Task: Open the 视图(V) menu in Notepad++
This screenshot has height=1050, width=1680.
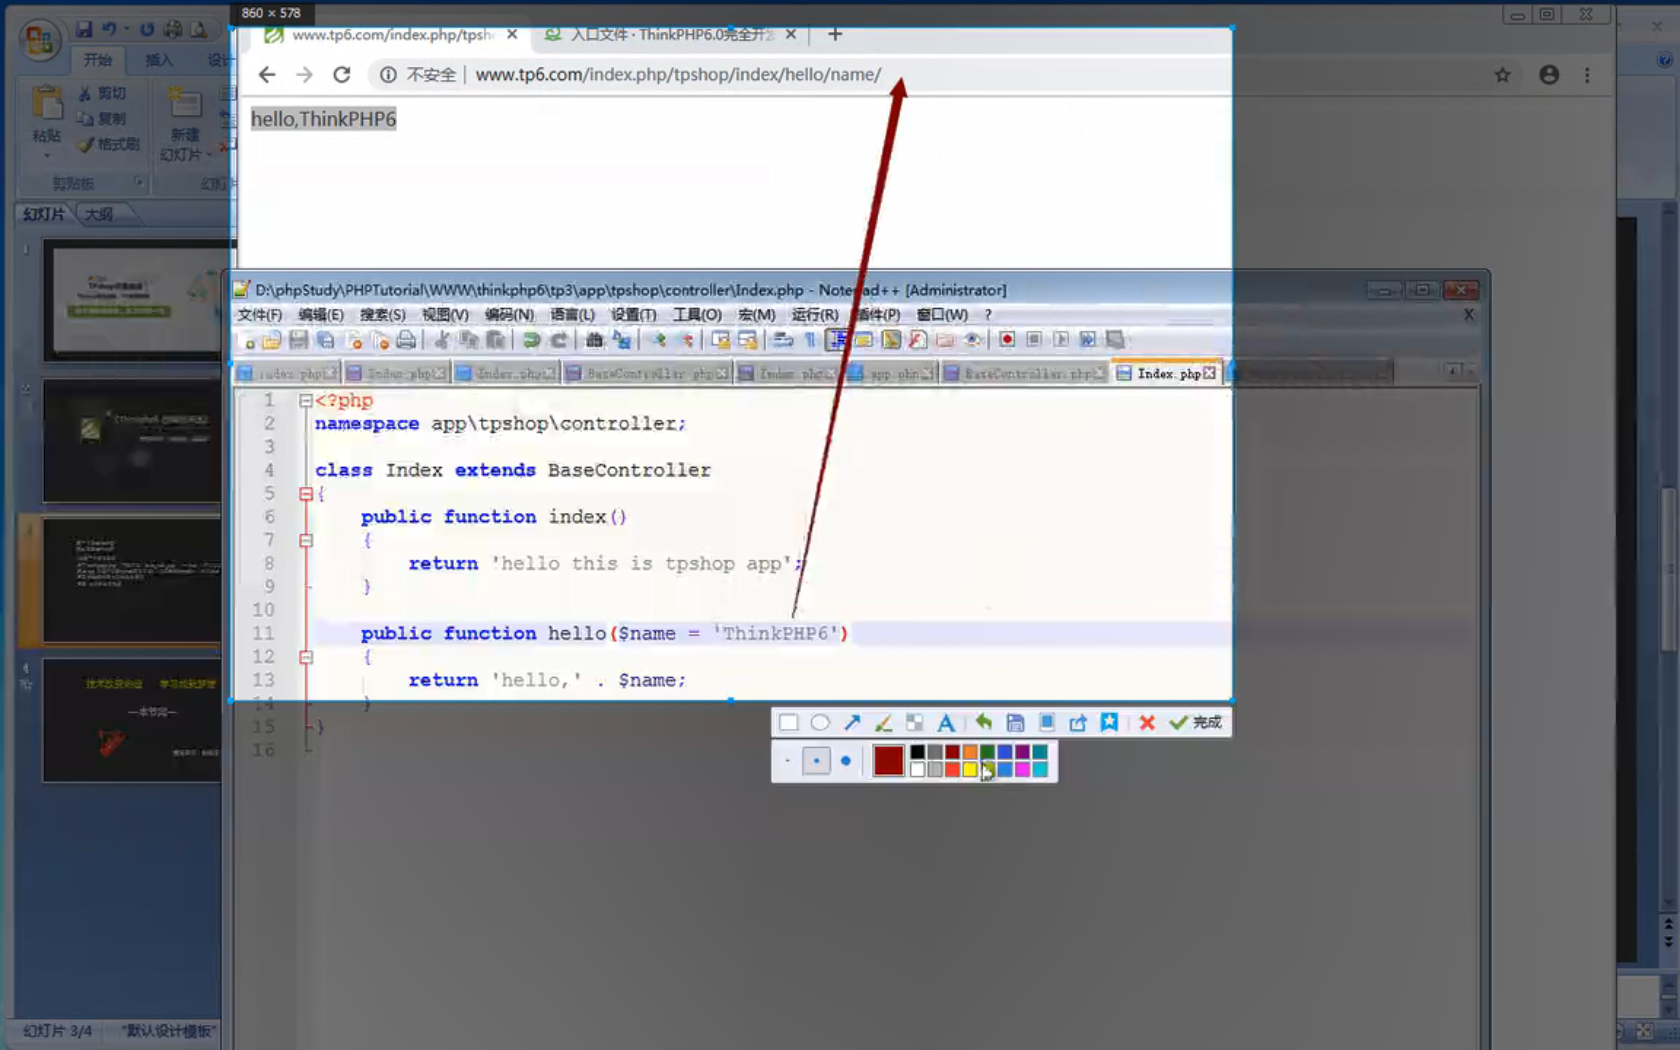Action: [445, 314]
